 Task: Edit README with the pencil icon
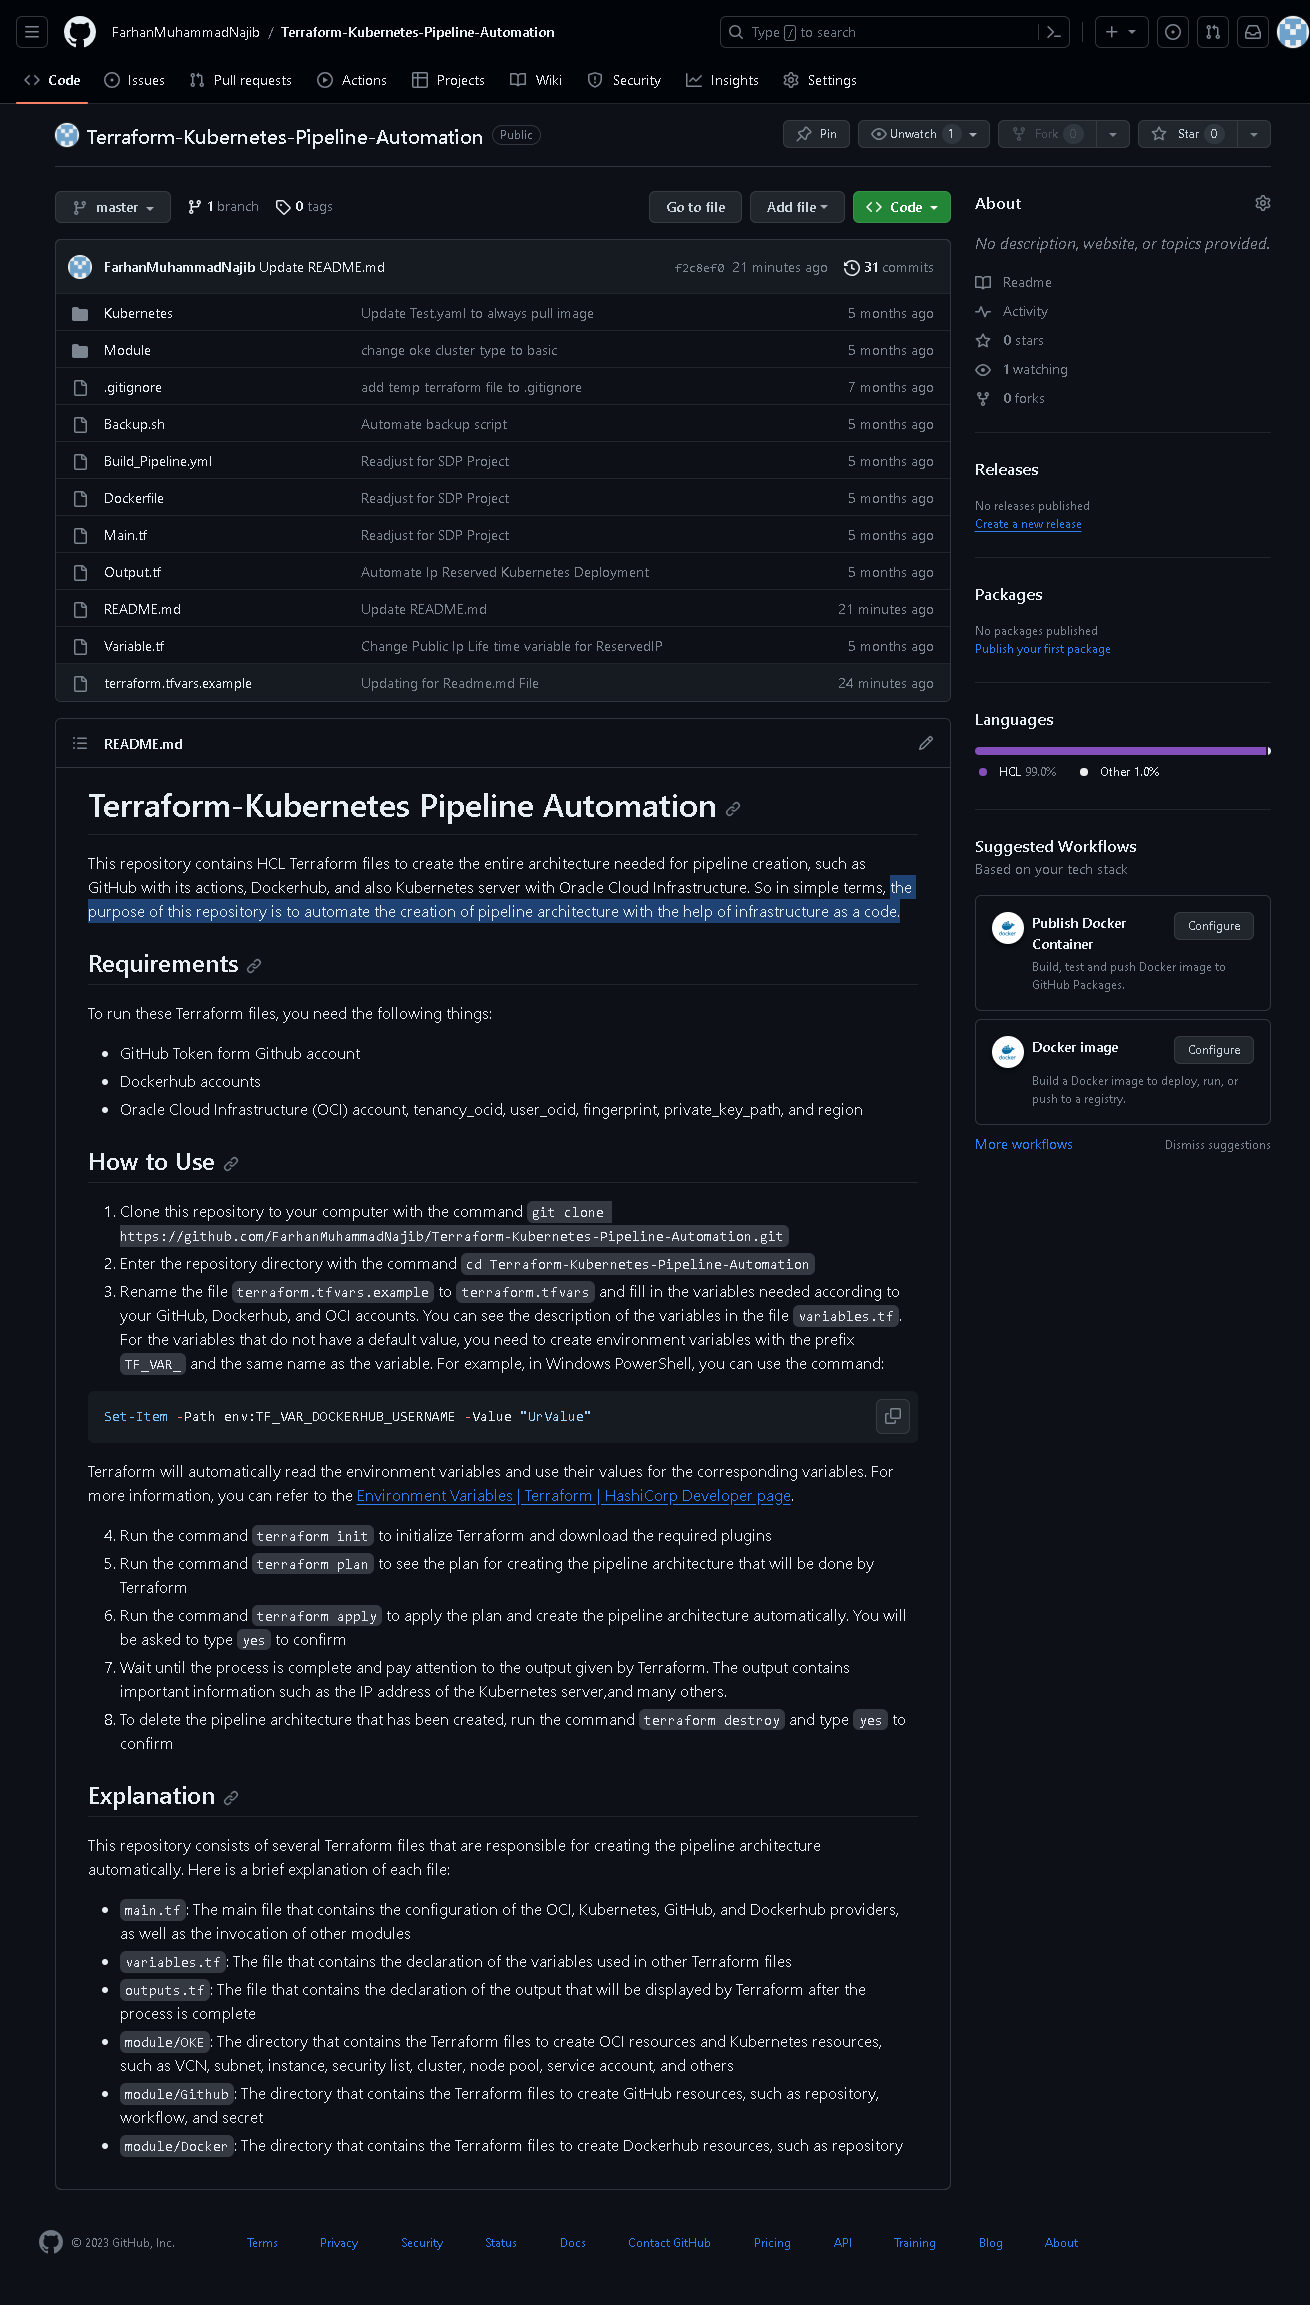(926, 743)
